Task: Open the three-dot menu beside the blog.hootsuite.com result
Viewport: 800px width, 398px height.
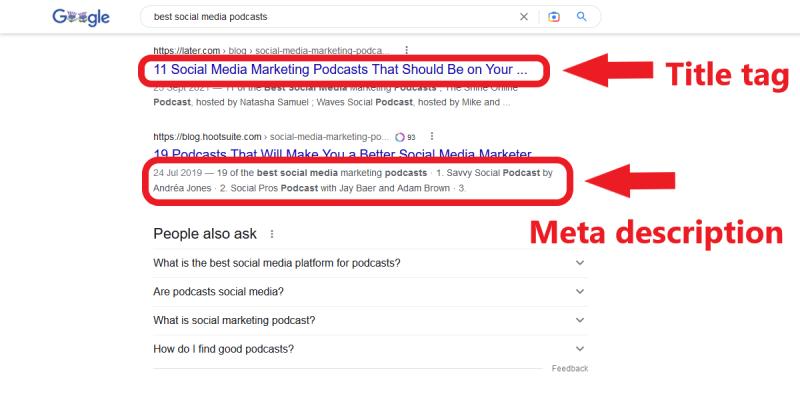Action: point(432,136)
